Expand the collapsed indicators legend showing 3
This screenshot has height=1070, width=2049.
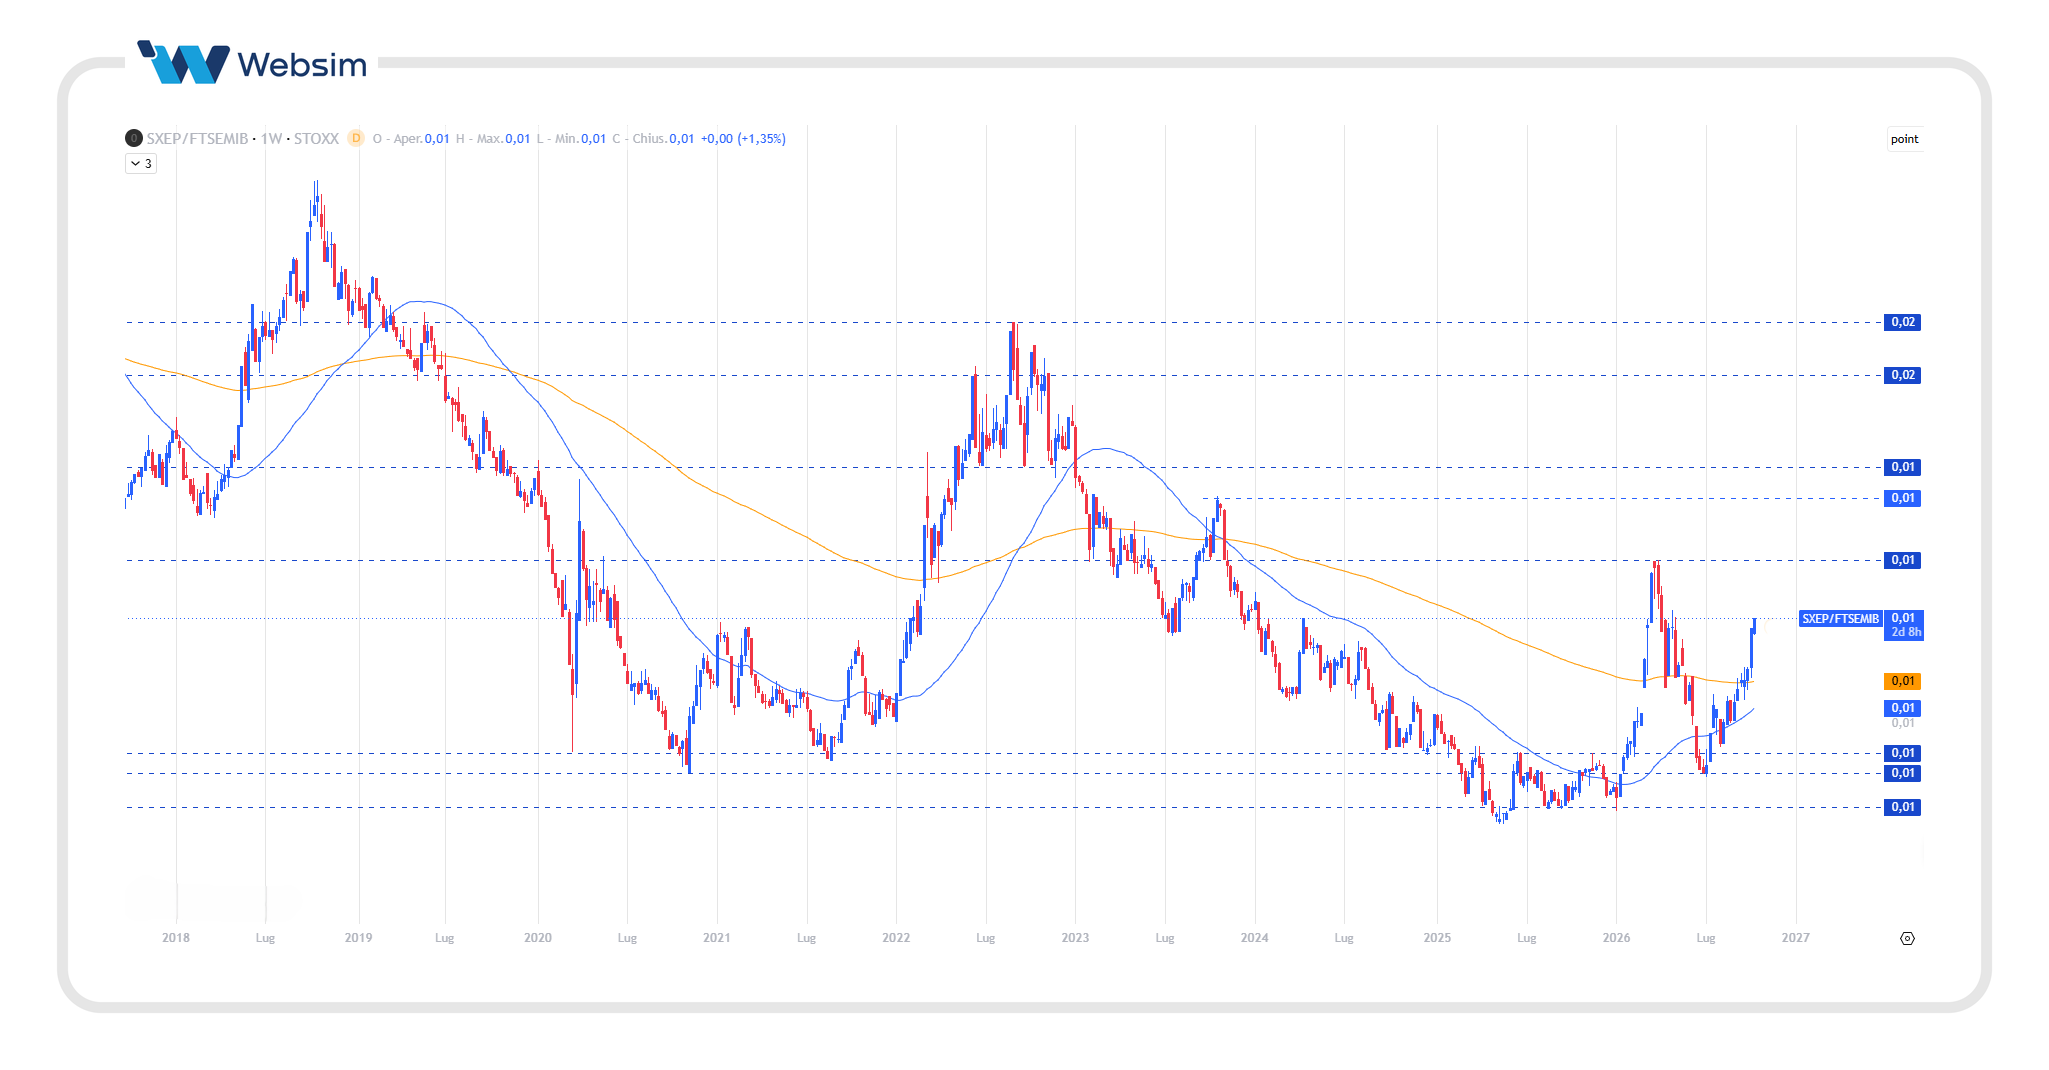(x=141, y=163)
